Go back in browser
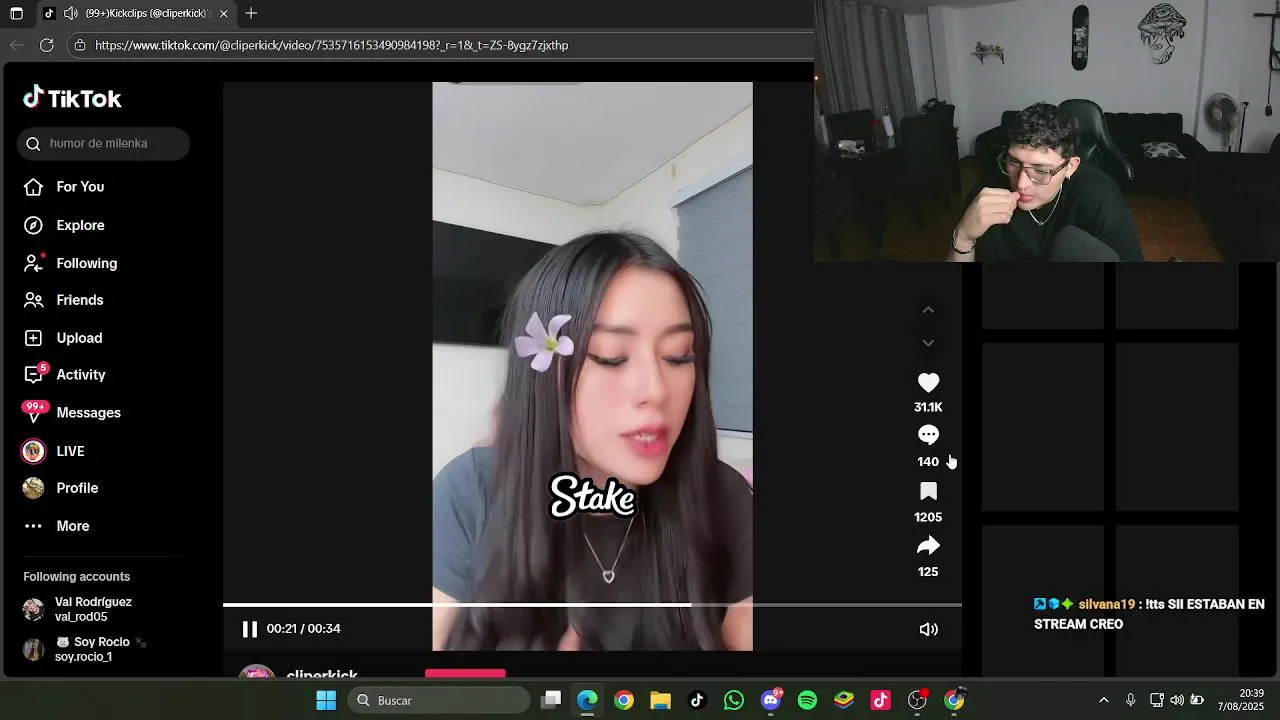Viewport: 1280px width, 720px height. [x=16, y=45]
